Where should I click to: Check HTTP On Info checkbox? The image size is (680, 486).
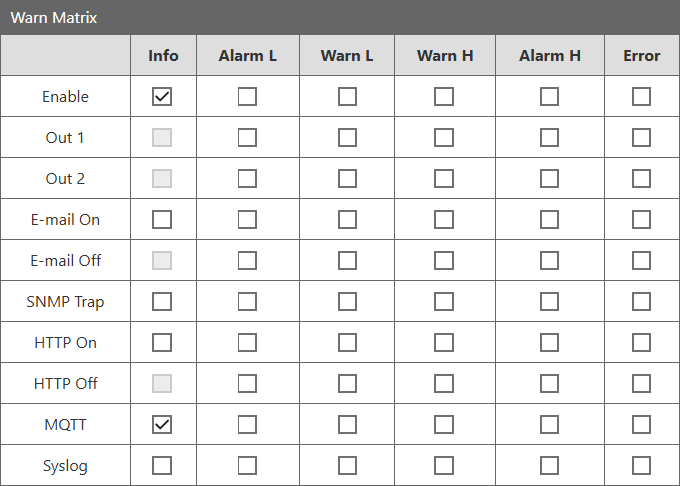tap(162, 343)
